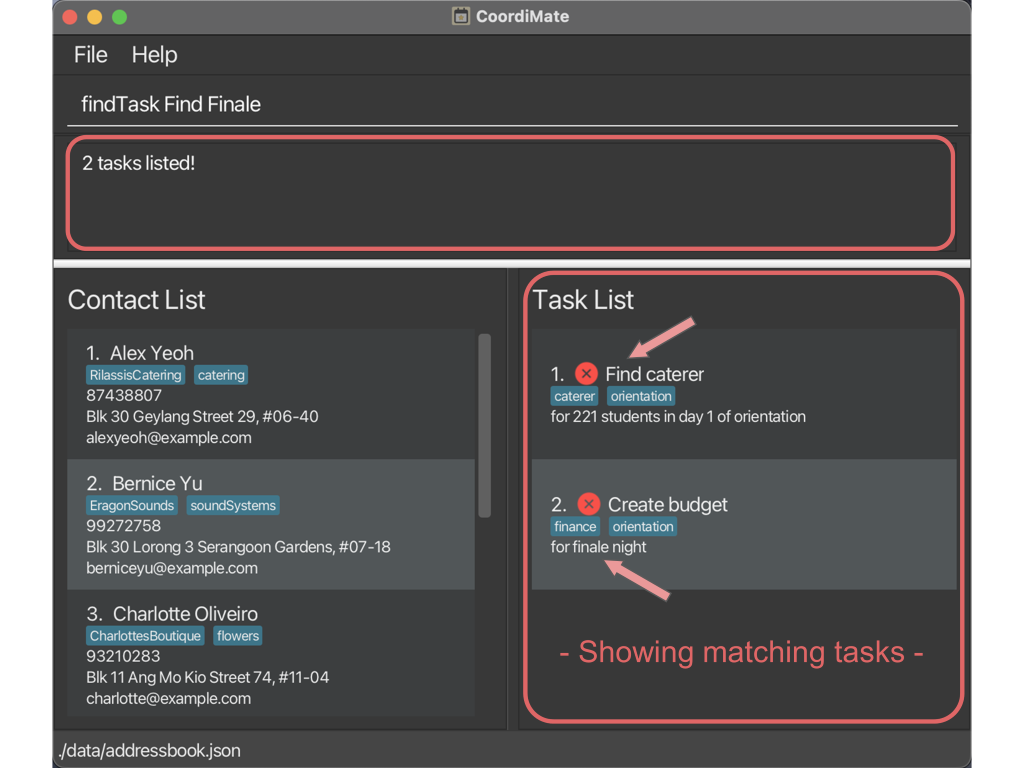Select the Bernice Yu contact entry
This screenshot has width=1024, height=768.
click(x=270, y=525)
